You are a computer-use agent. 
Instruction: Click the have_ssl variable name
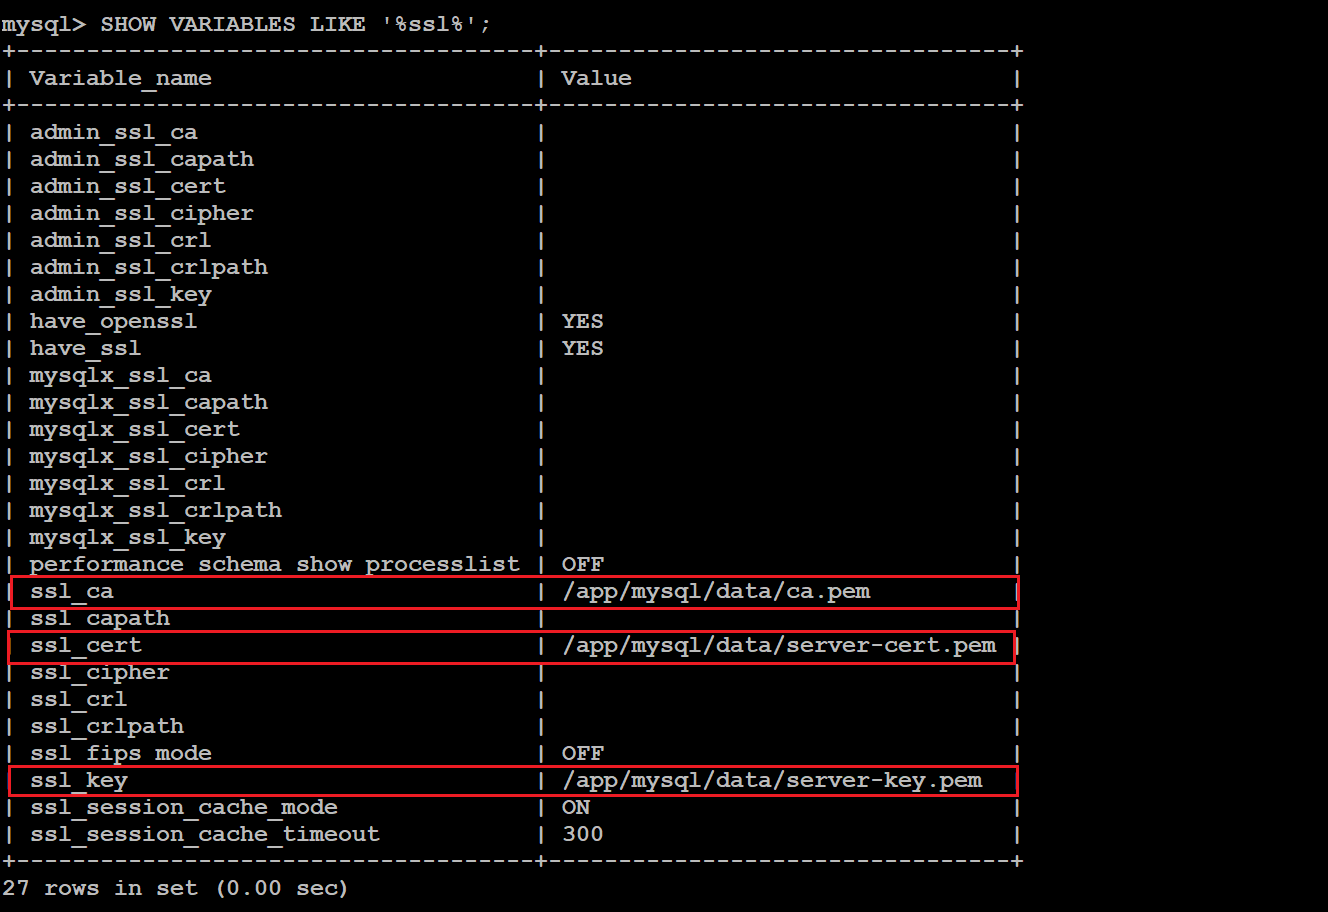click(85, 348)
